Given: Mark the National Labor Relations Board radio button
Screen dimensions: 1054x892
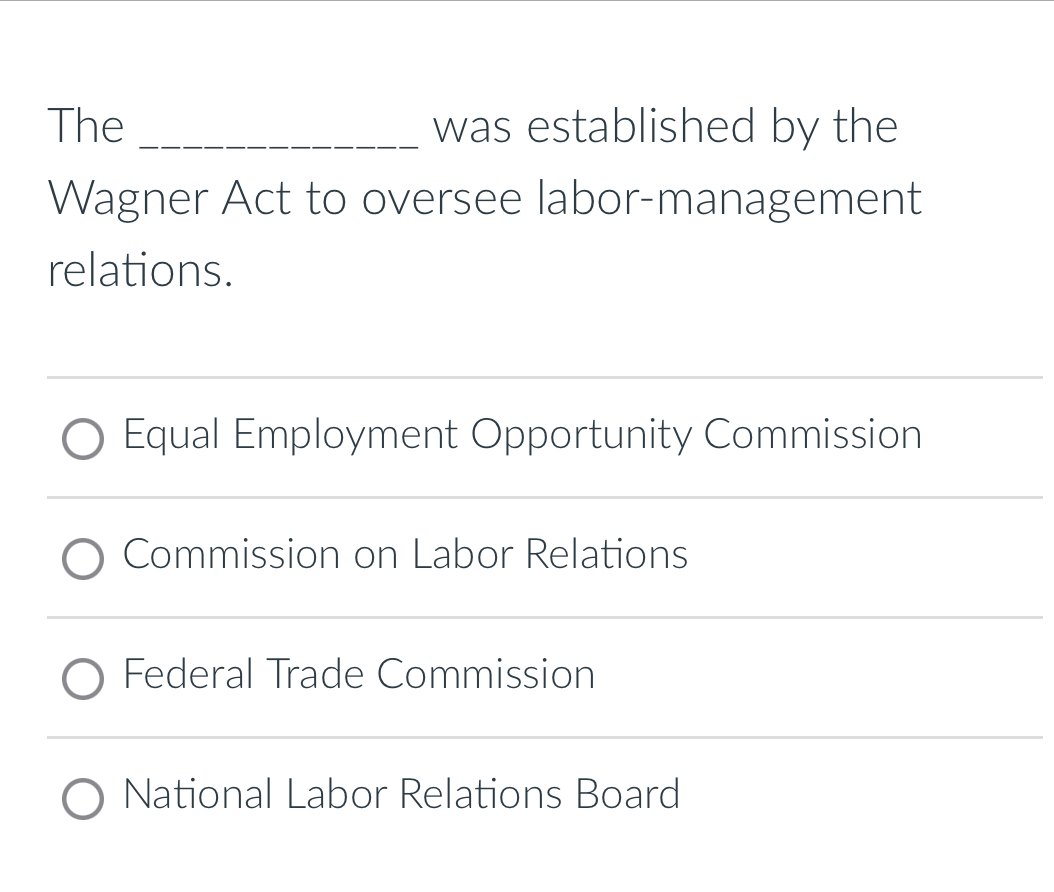Looking at the screenshot, I should point(83,799).
